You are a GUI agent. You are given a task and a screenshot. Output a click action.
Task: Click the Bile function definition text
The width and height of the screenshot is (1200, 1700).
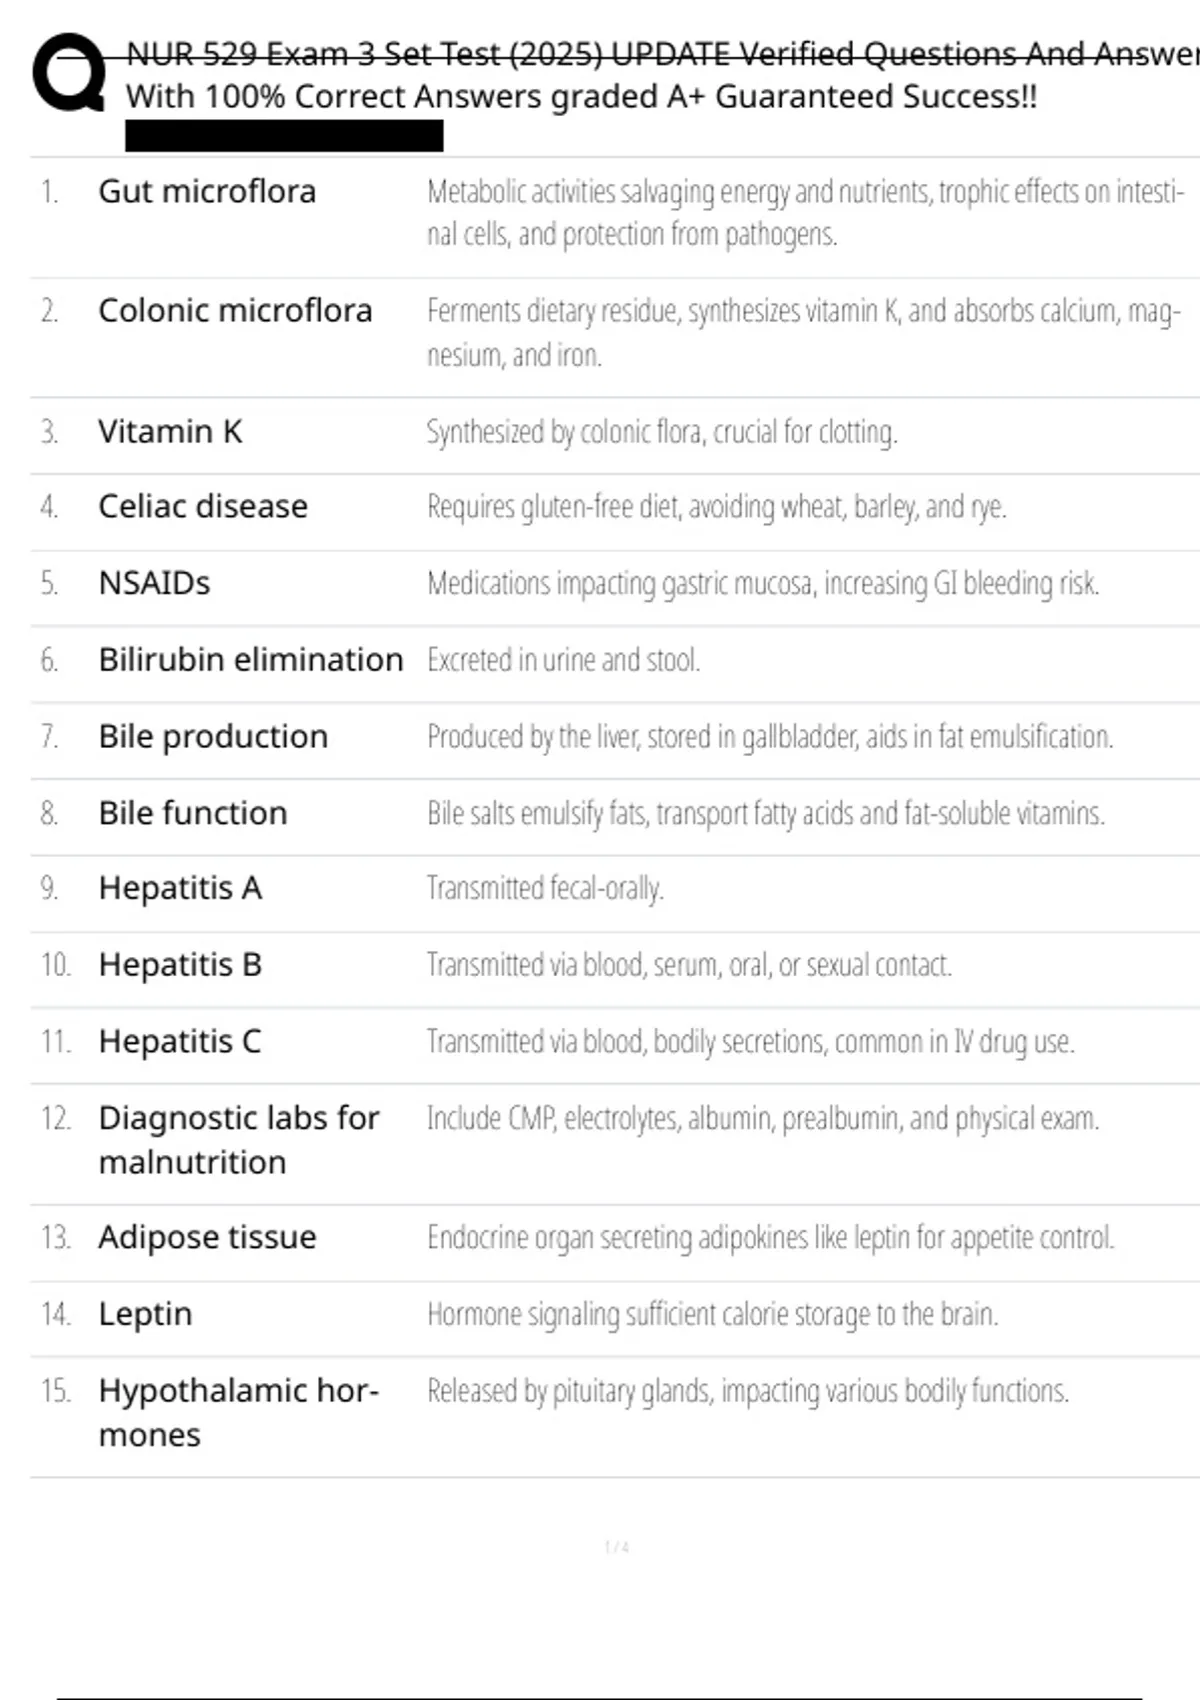pyautogui.click(x=766, y=814)
